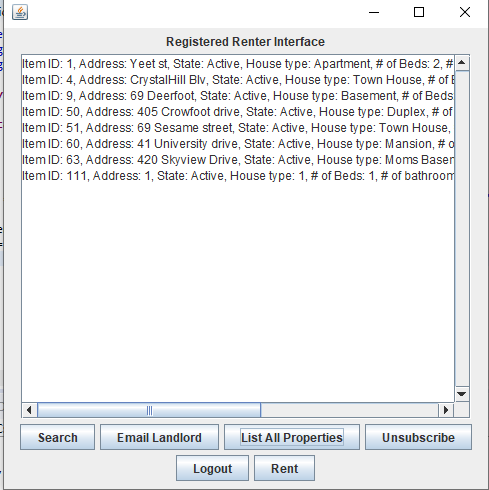Select the 41 University drive Mansion listing
The height and width of the screenshot is (490, 489).
click(238, 144)
